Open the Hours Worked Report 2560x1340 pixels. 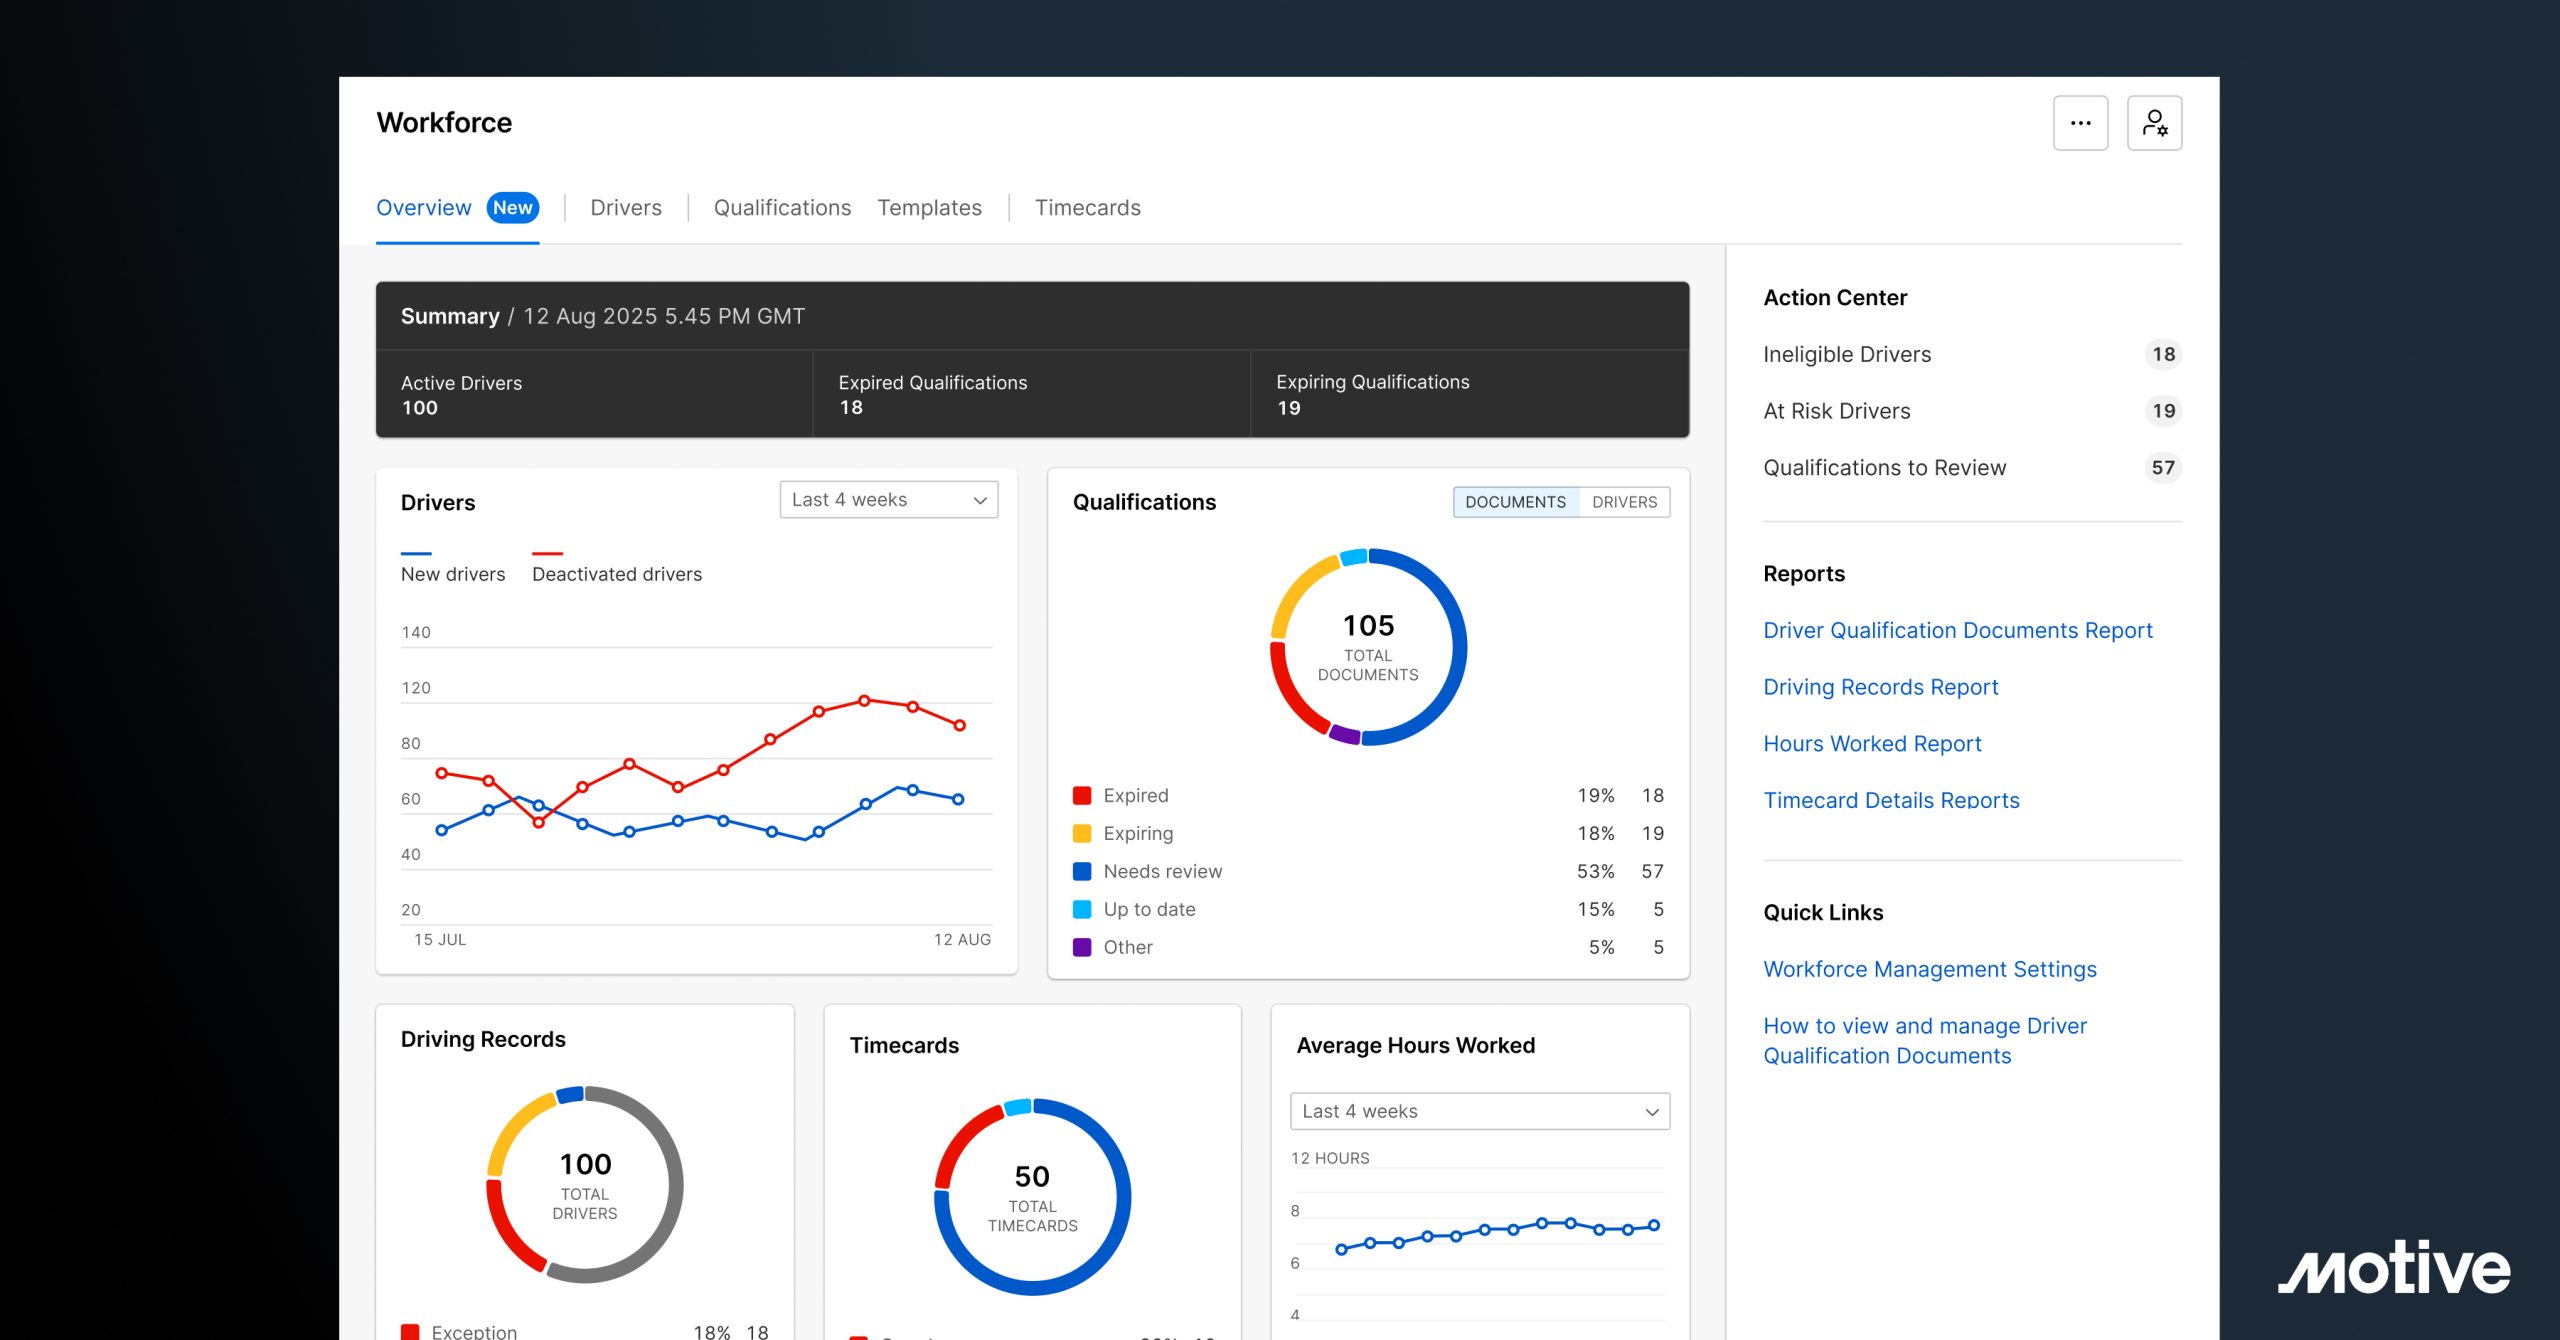1872,743
